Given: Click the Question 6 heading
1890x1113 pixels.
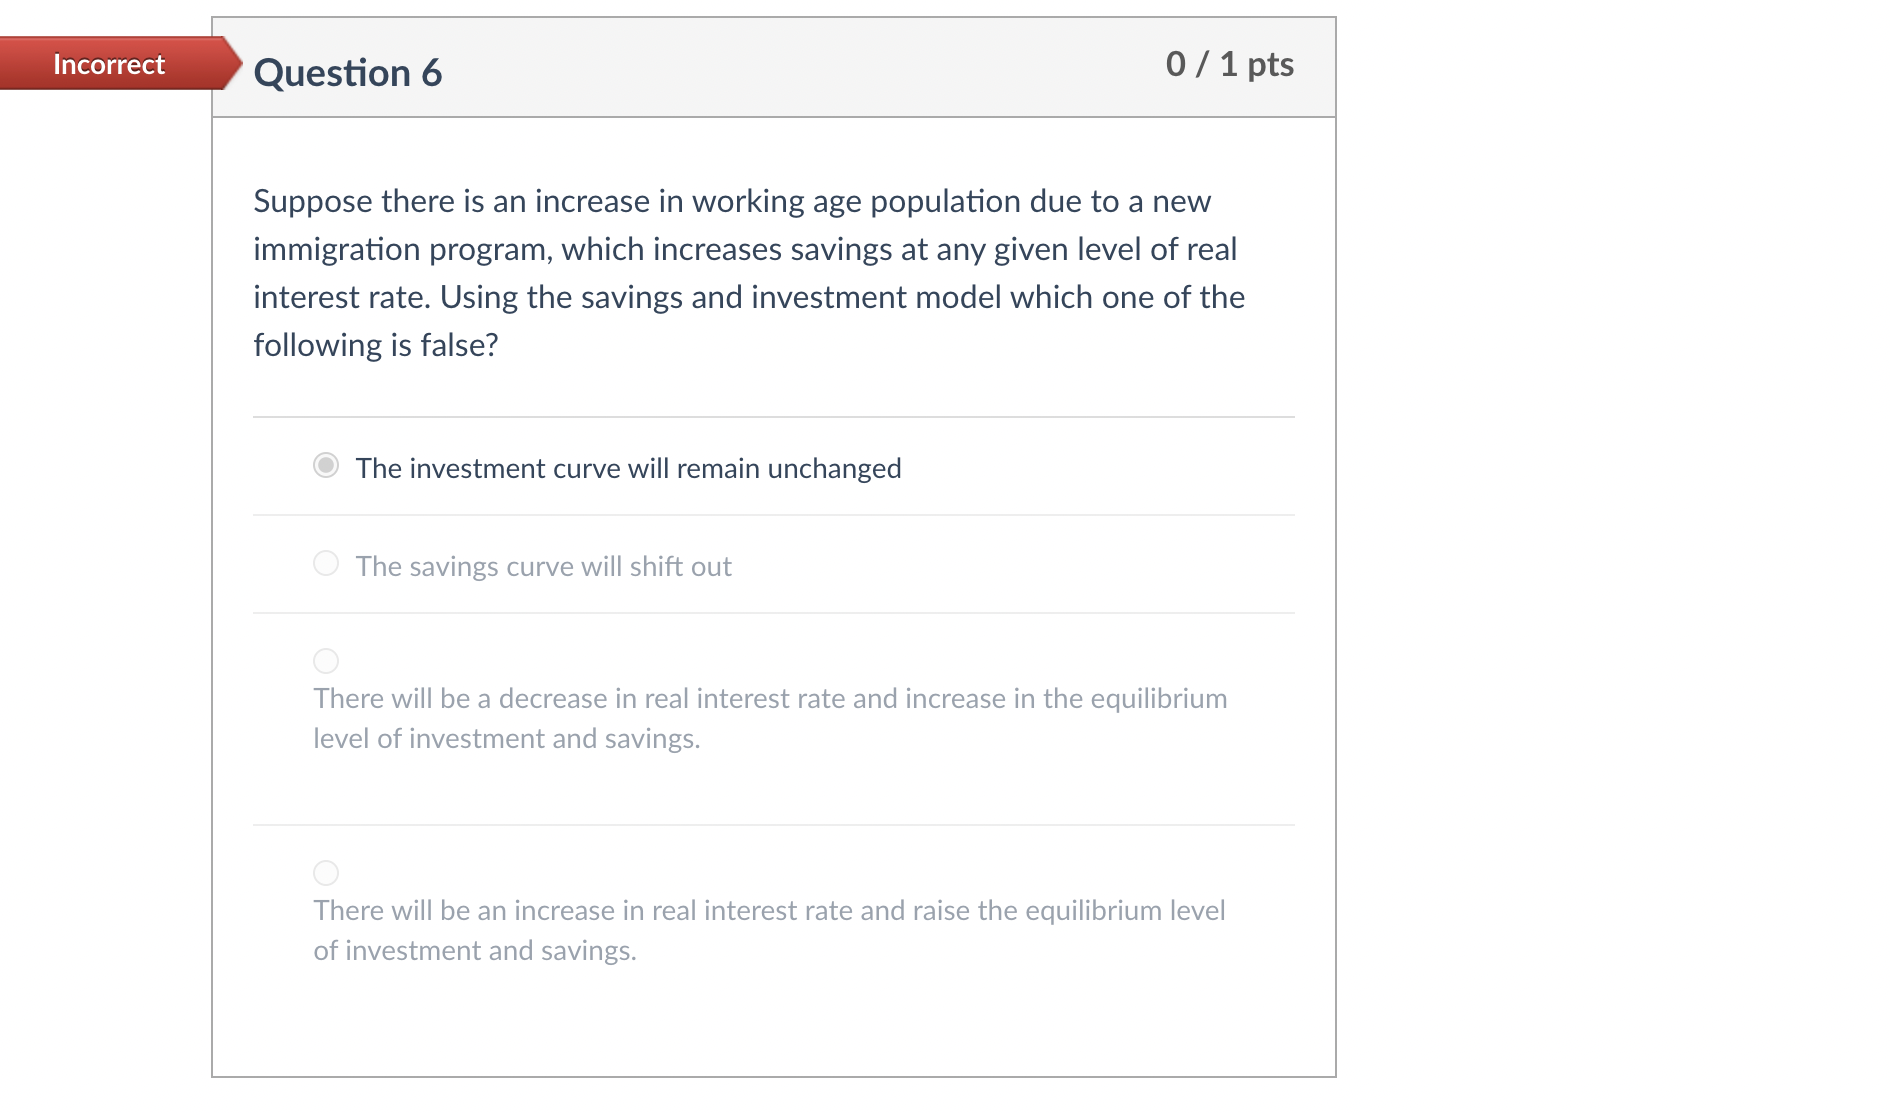Looking at the screenshot, I should [348, 71].
